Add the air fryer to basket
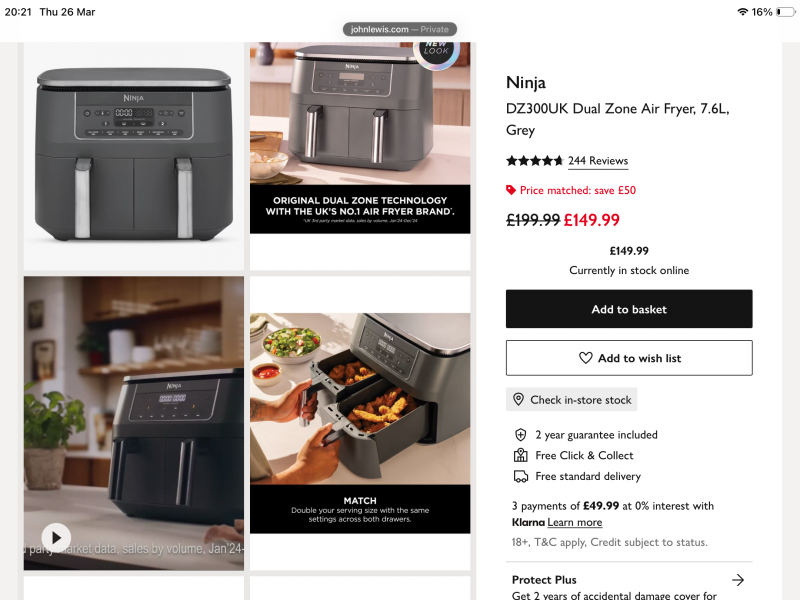This screenshot has width=800, height=600. (629, 309)
